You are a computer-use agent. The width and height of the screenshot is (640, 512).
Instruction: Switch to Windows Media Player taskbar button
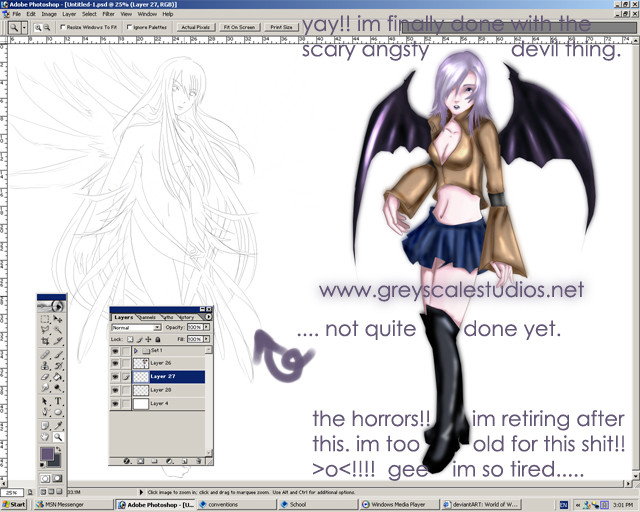[399, 505]
